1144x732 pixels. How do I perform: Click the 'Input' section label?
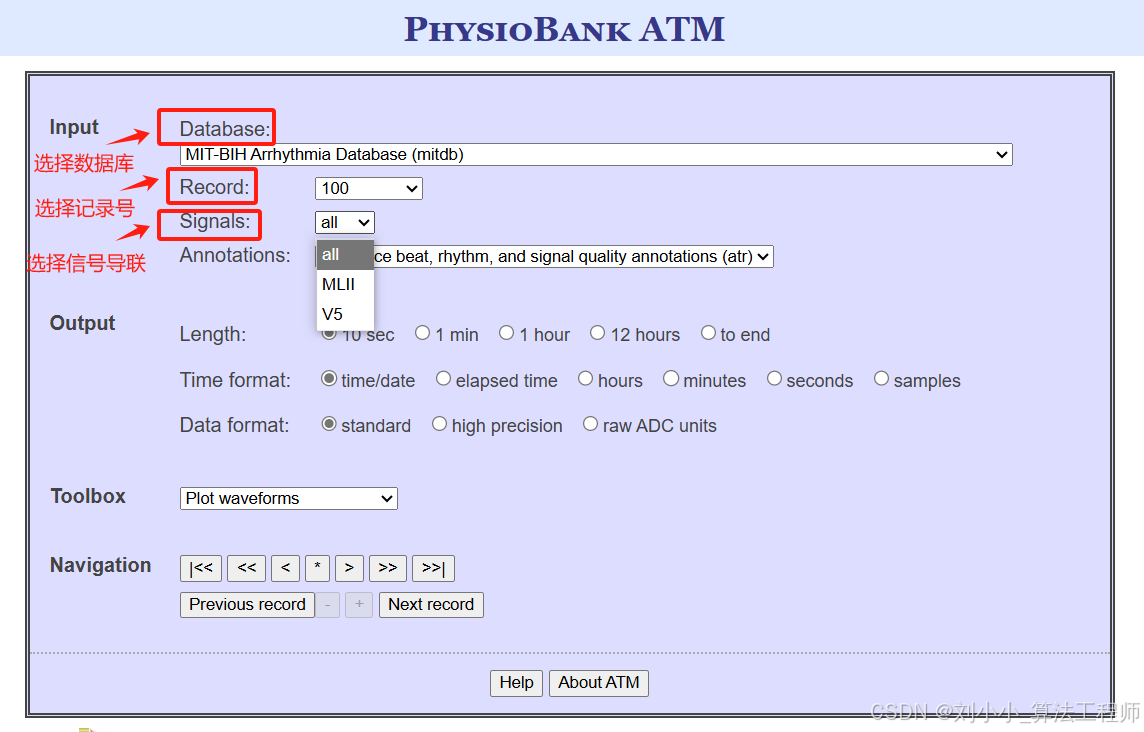tap(74, 127)
